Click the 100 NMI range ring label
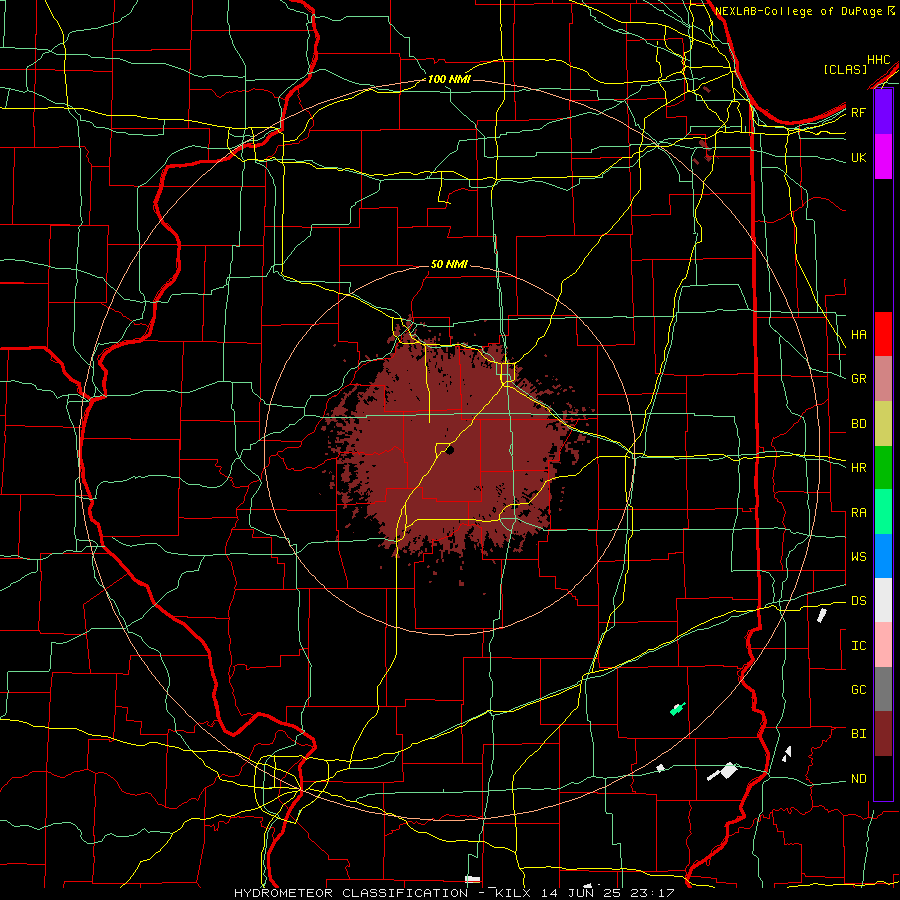This screenshot has height=900, width=900. [449, 79]
